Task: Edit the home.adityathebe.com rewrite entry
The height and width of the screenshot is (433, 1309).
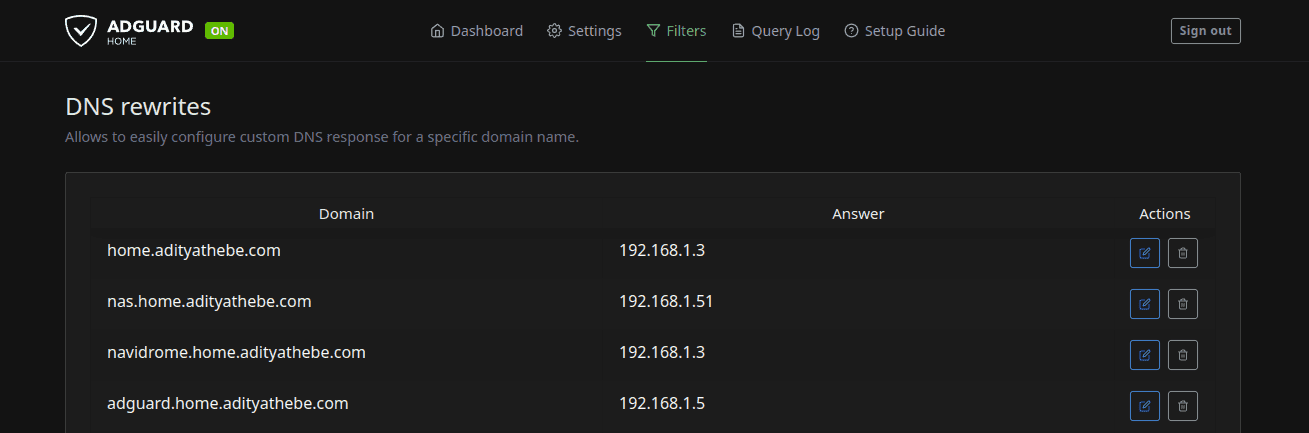Action: coord(1145,253)
